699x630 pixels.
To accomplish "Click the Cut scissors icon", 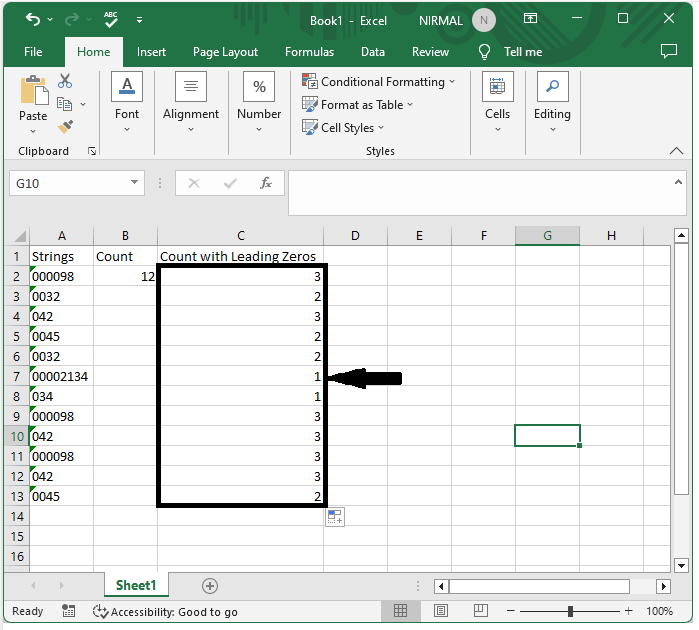I will pos(65,81).
